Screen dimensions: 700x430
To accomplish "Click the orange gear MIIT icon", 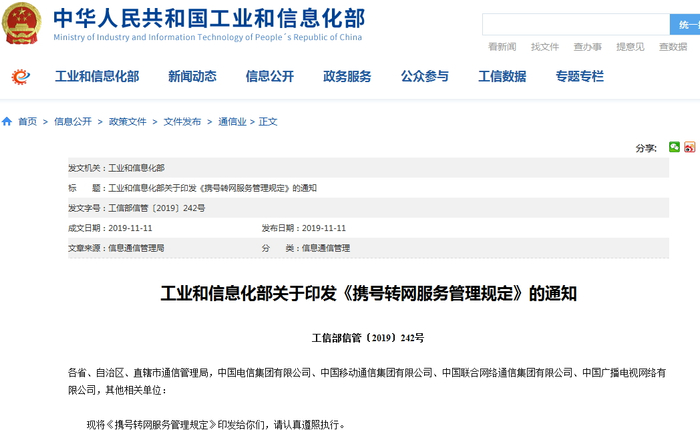I will point(21,77).
